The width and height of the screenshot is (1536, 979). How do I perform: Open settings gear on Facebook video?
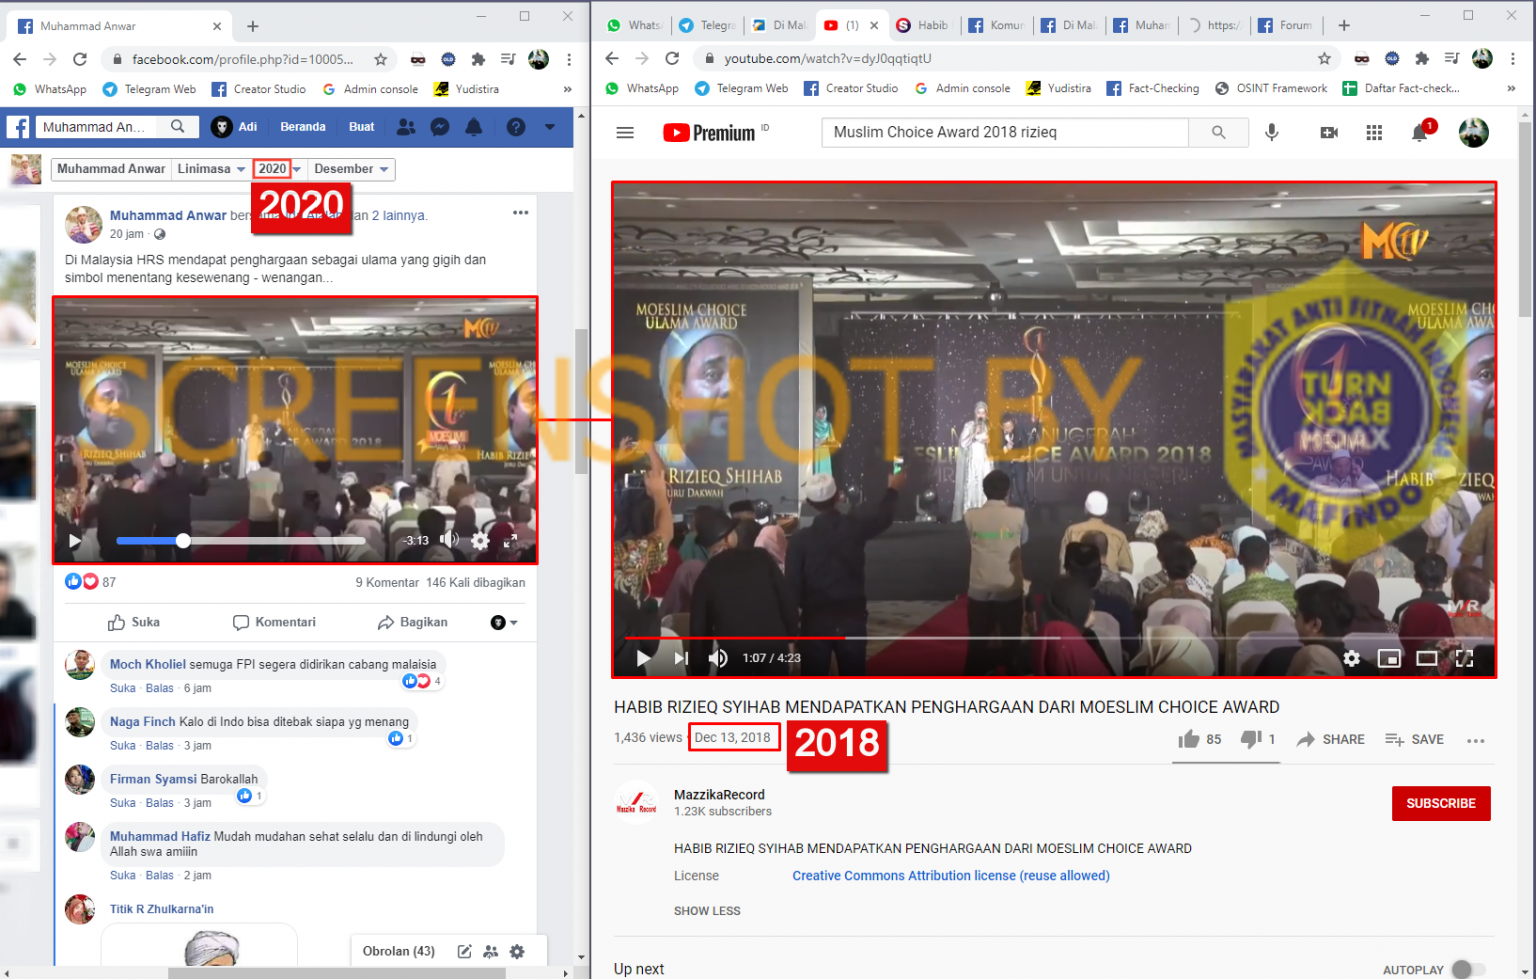(x=480, y=541)
